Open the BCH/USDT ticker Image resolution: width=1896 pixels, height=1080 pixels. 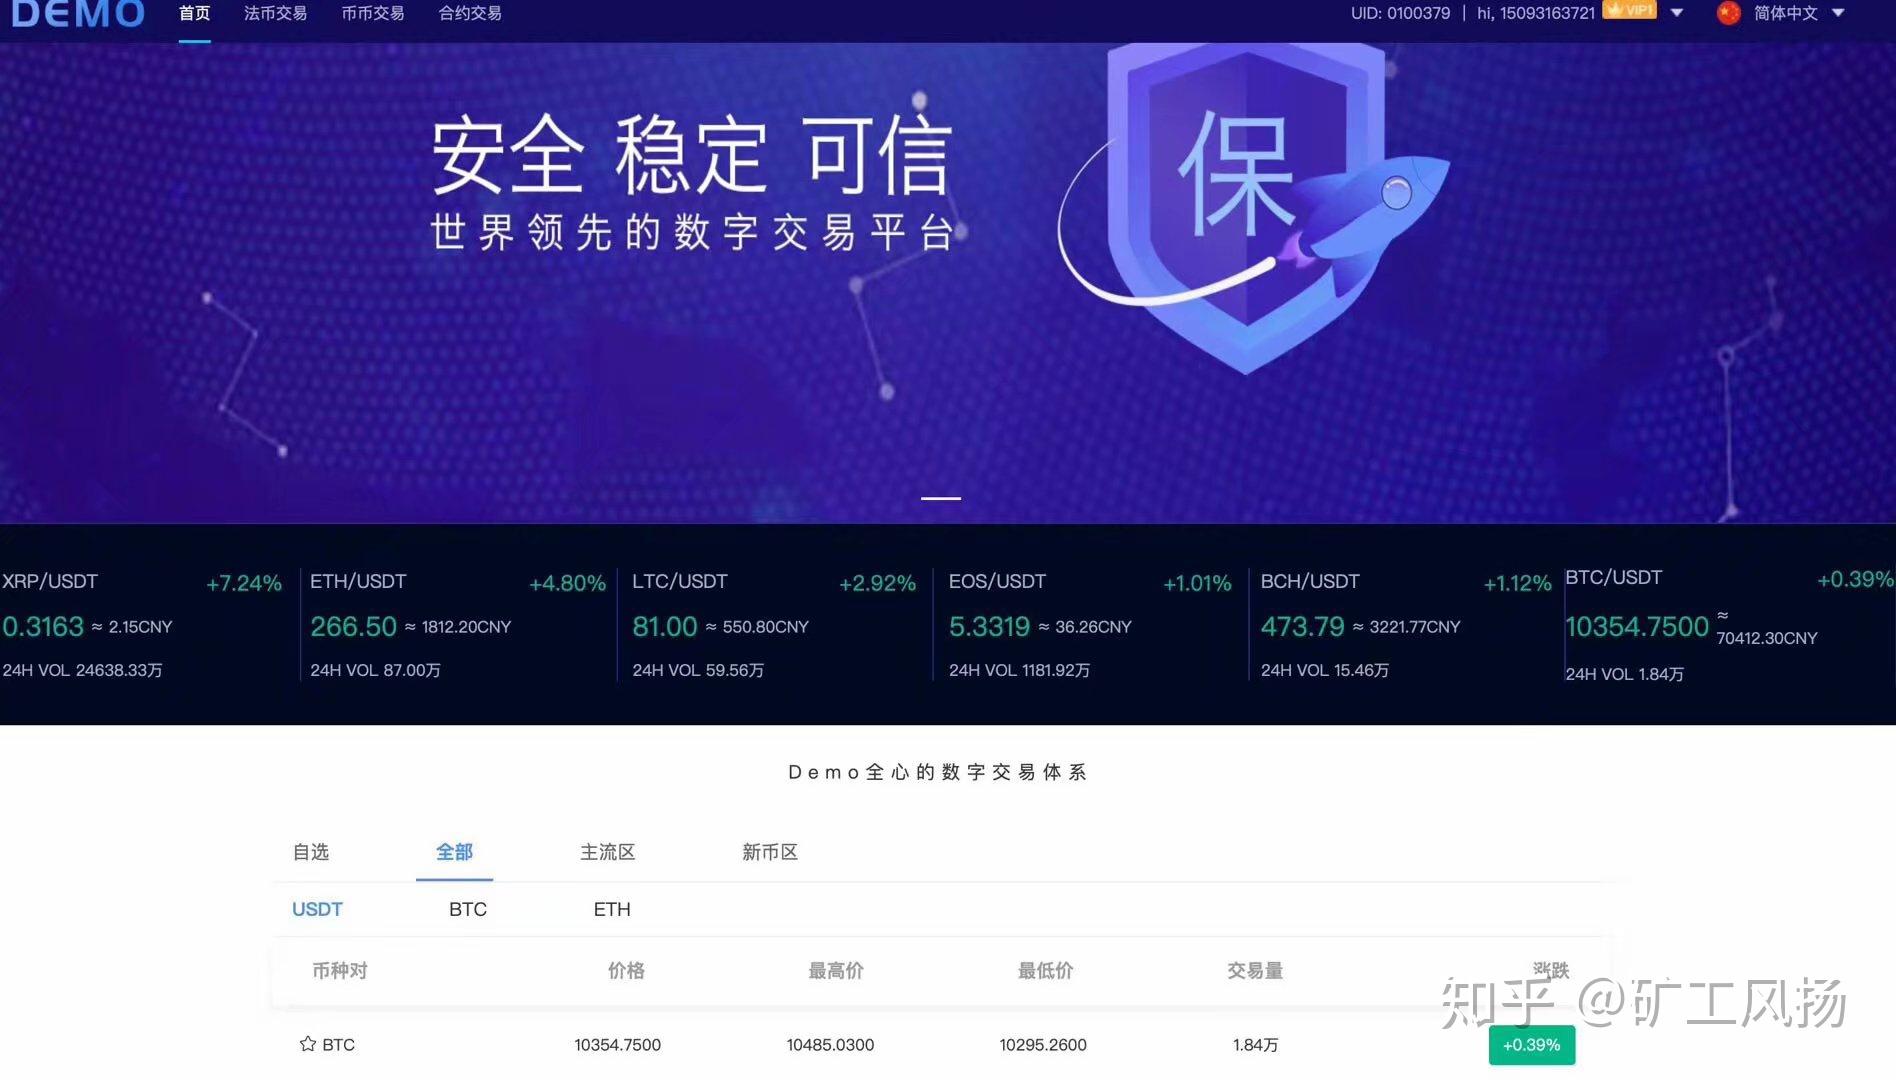tap(1405, 625)
